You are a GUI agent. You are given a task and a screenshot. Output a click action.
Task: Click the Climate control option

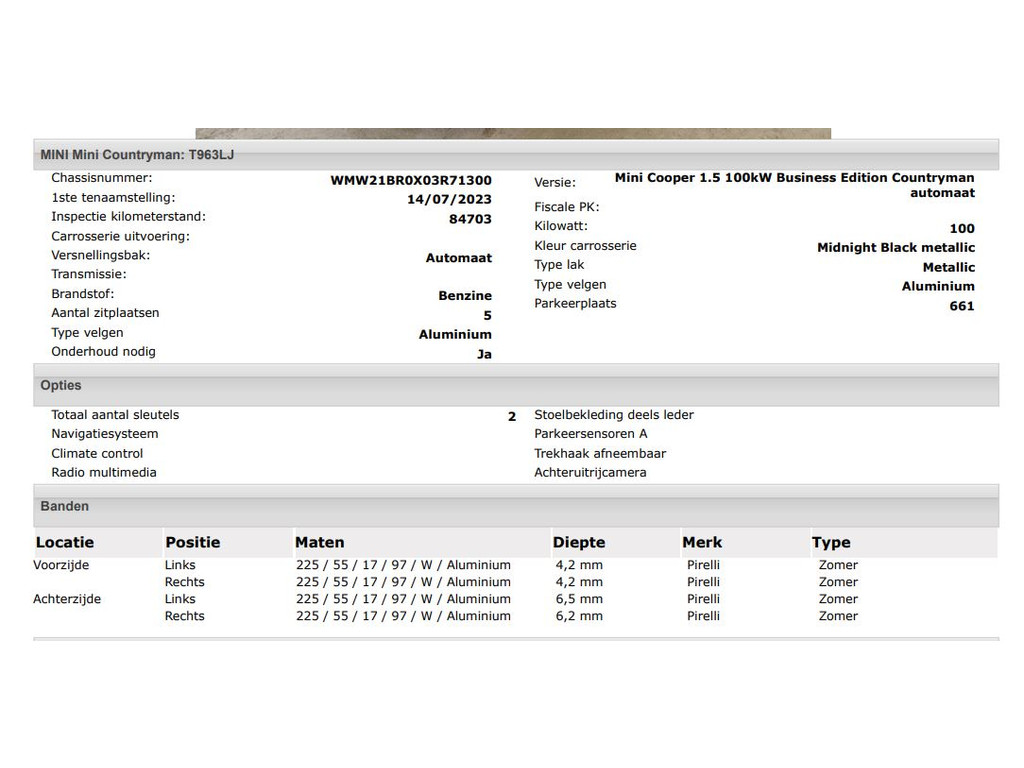tap(97, 453)
